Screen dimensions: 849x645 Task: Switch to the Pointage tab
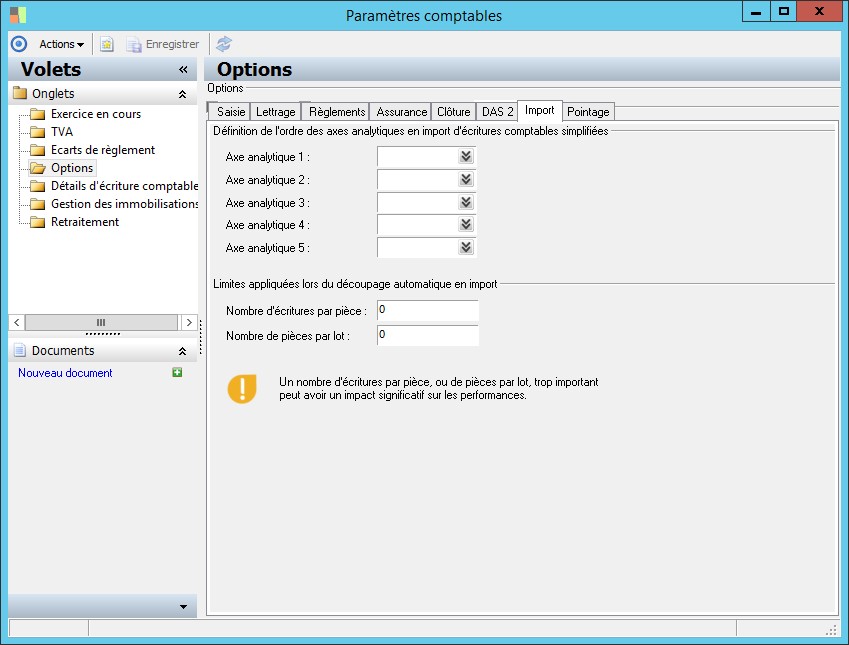[x=588, y=112]
